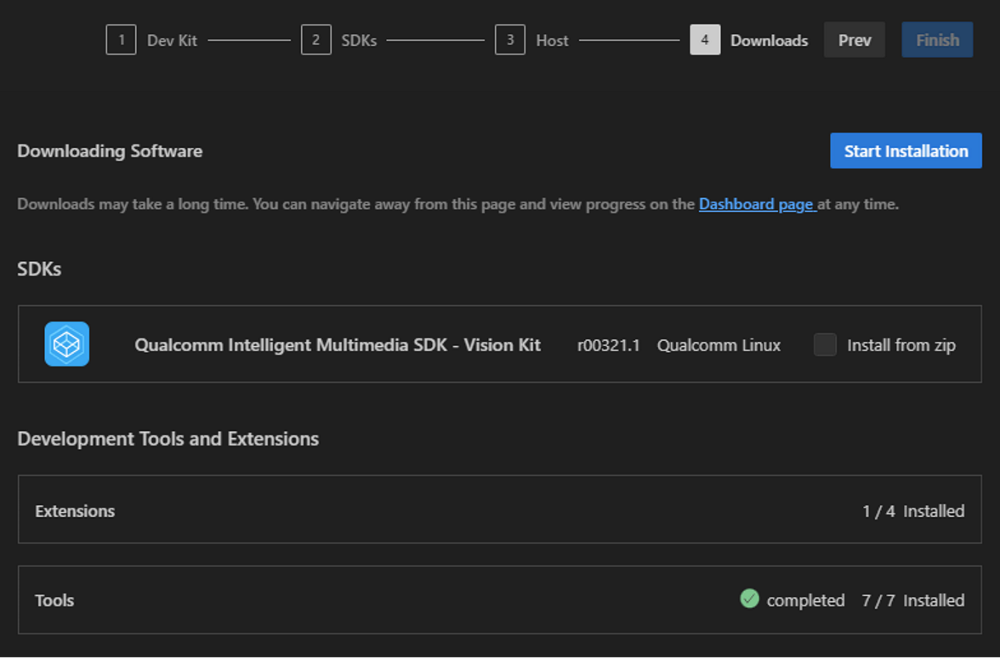
Task: Click the r00321.1 version label
Action: tap(608, 344)
